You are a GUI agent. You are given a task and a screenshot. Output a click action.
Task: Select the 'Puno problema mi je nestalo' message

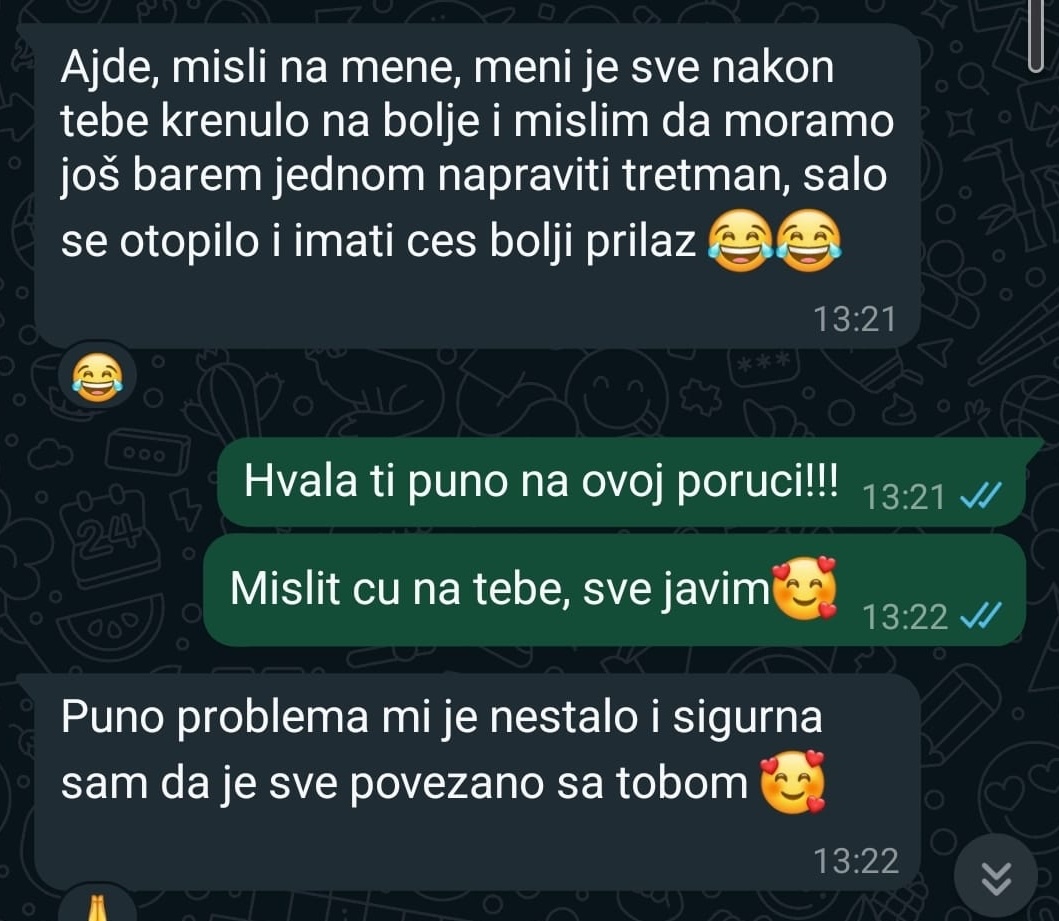477,782
